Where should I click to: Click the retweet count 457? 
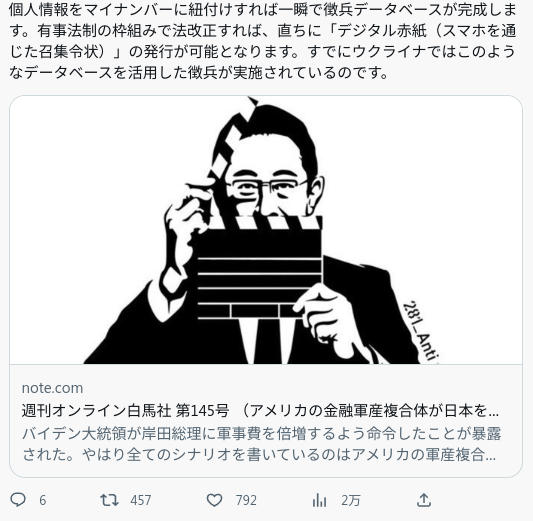[140, 500]
